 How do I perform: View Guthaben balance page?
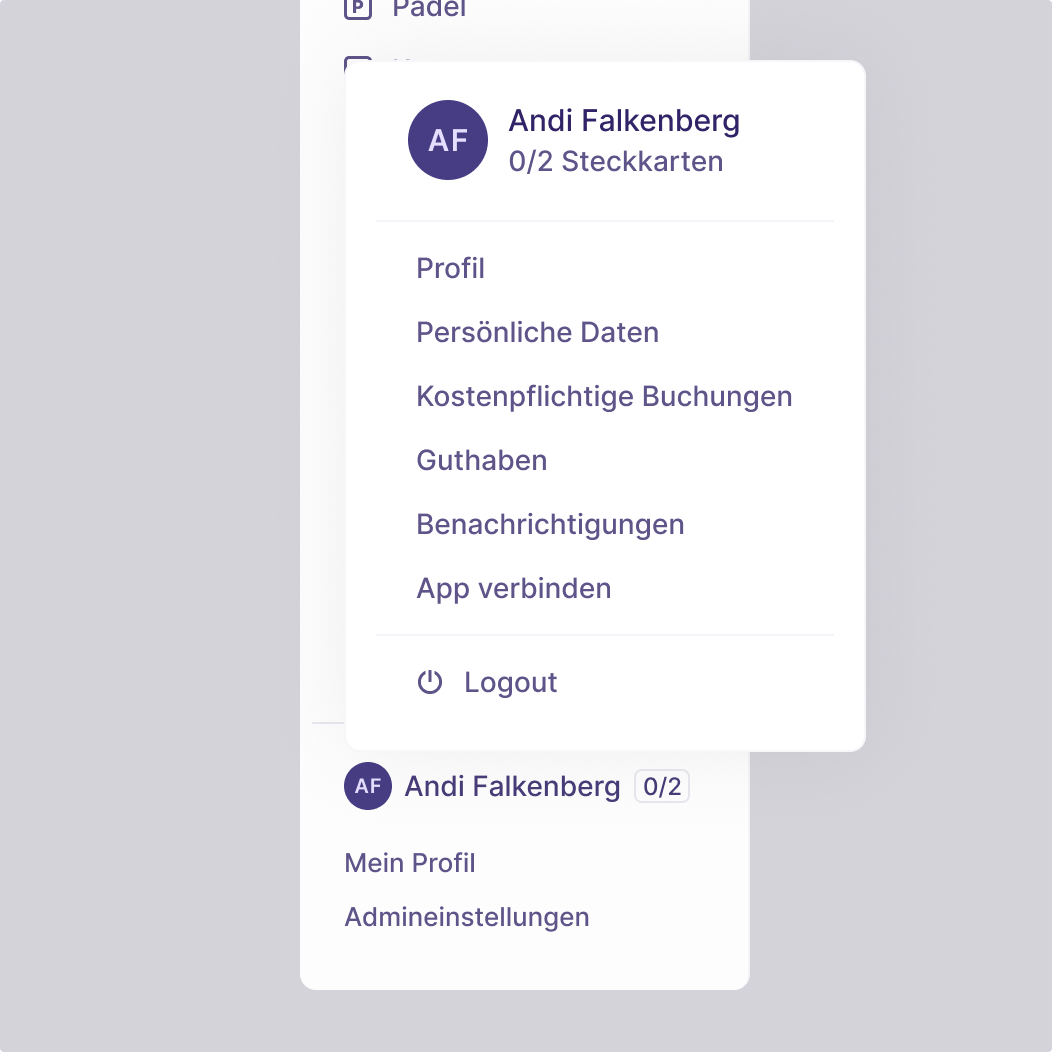pos(481,460)
